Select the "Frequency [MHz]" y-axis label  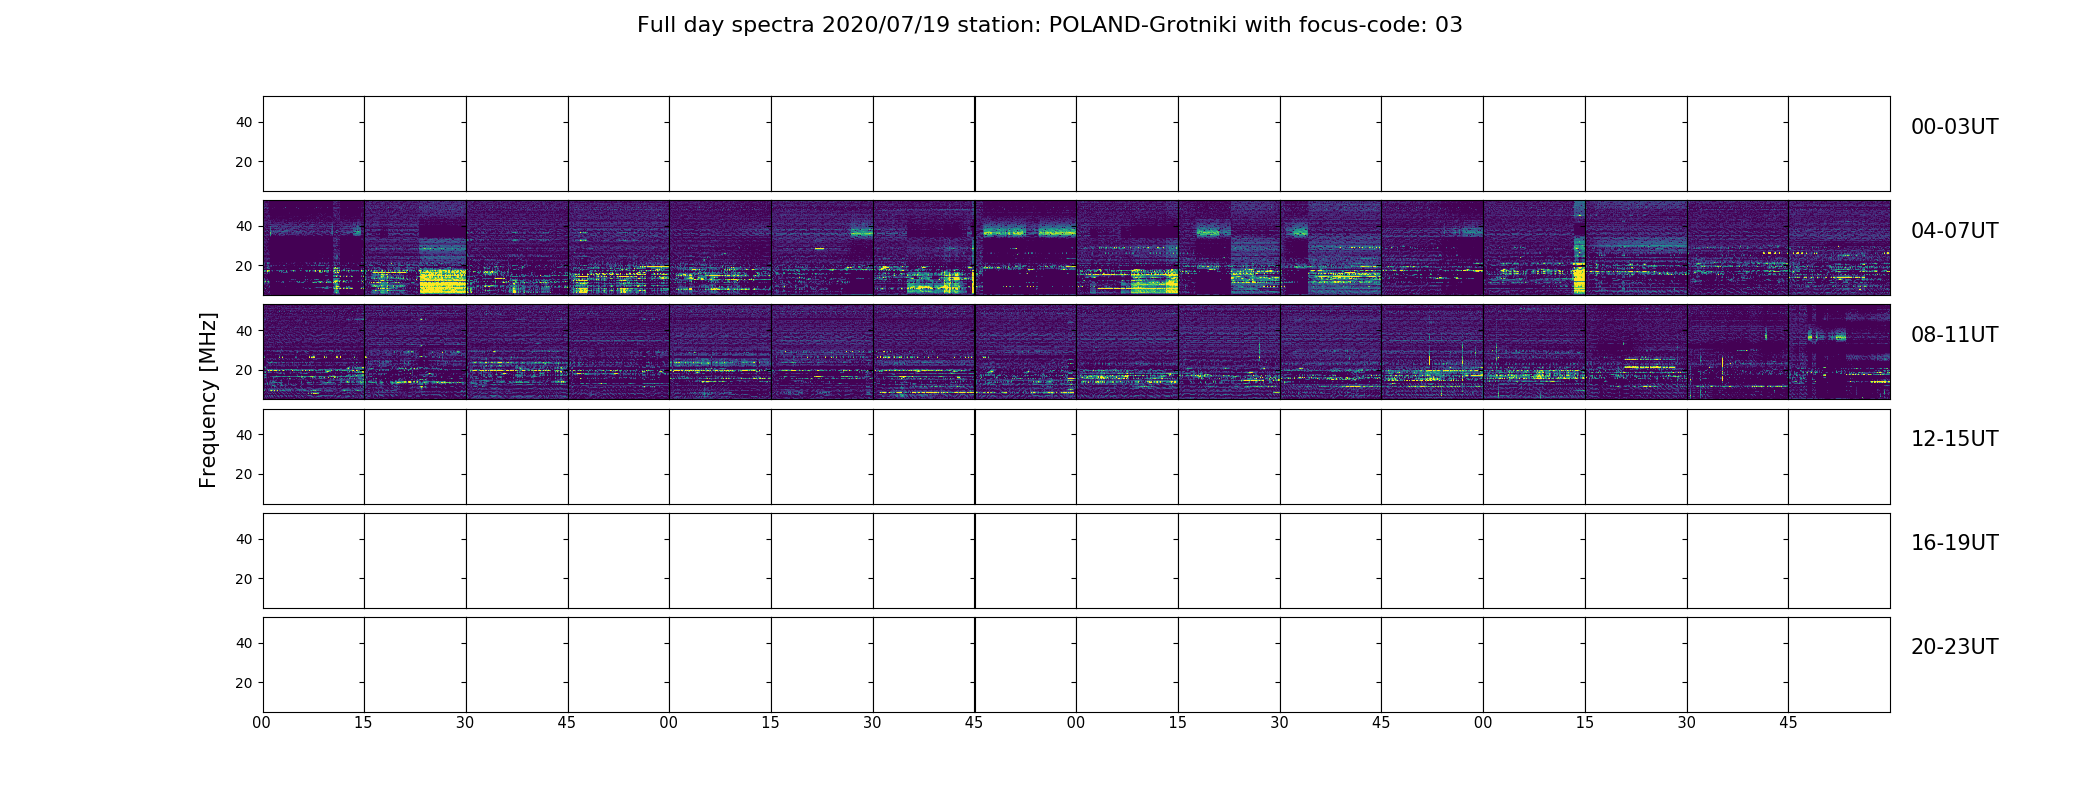coord(208,400)
